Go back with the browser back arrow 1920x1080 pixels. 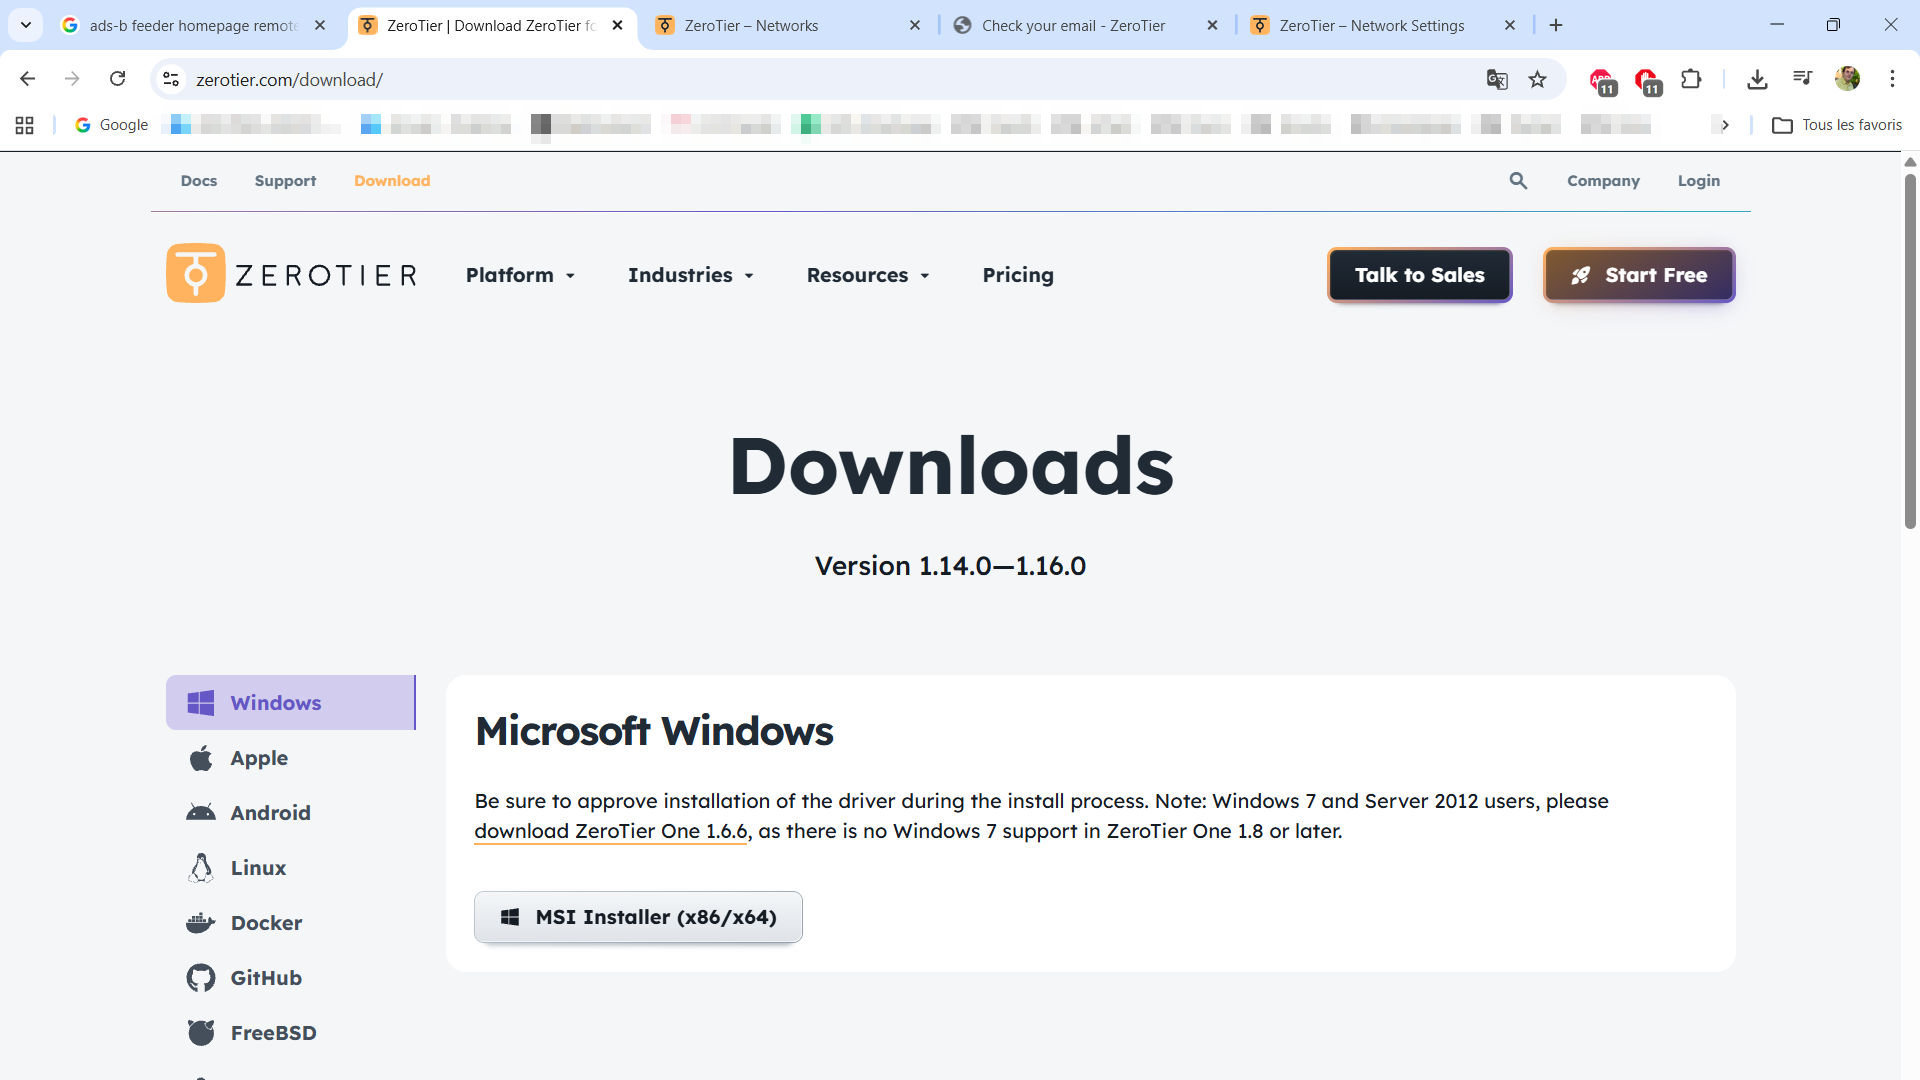pyautogui.click(x=28, y=79)
